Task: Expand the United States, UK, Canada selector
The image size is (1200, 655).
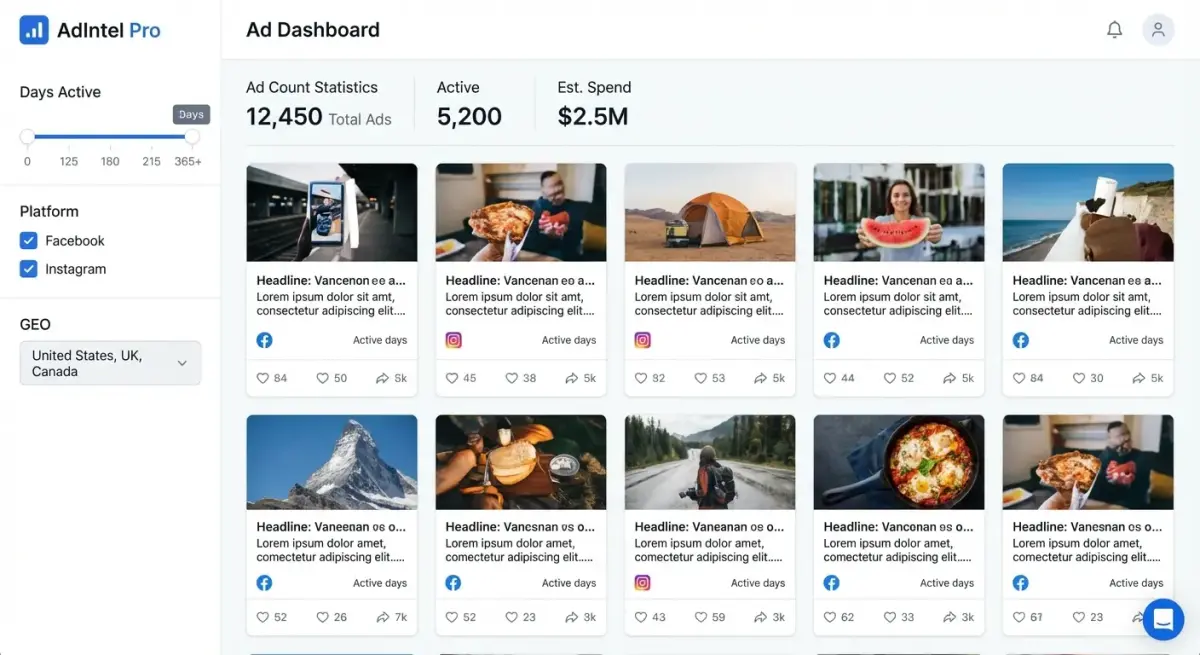Action: click(110, 362)
